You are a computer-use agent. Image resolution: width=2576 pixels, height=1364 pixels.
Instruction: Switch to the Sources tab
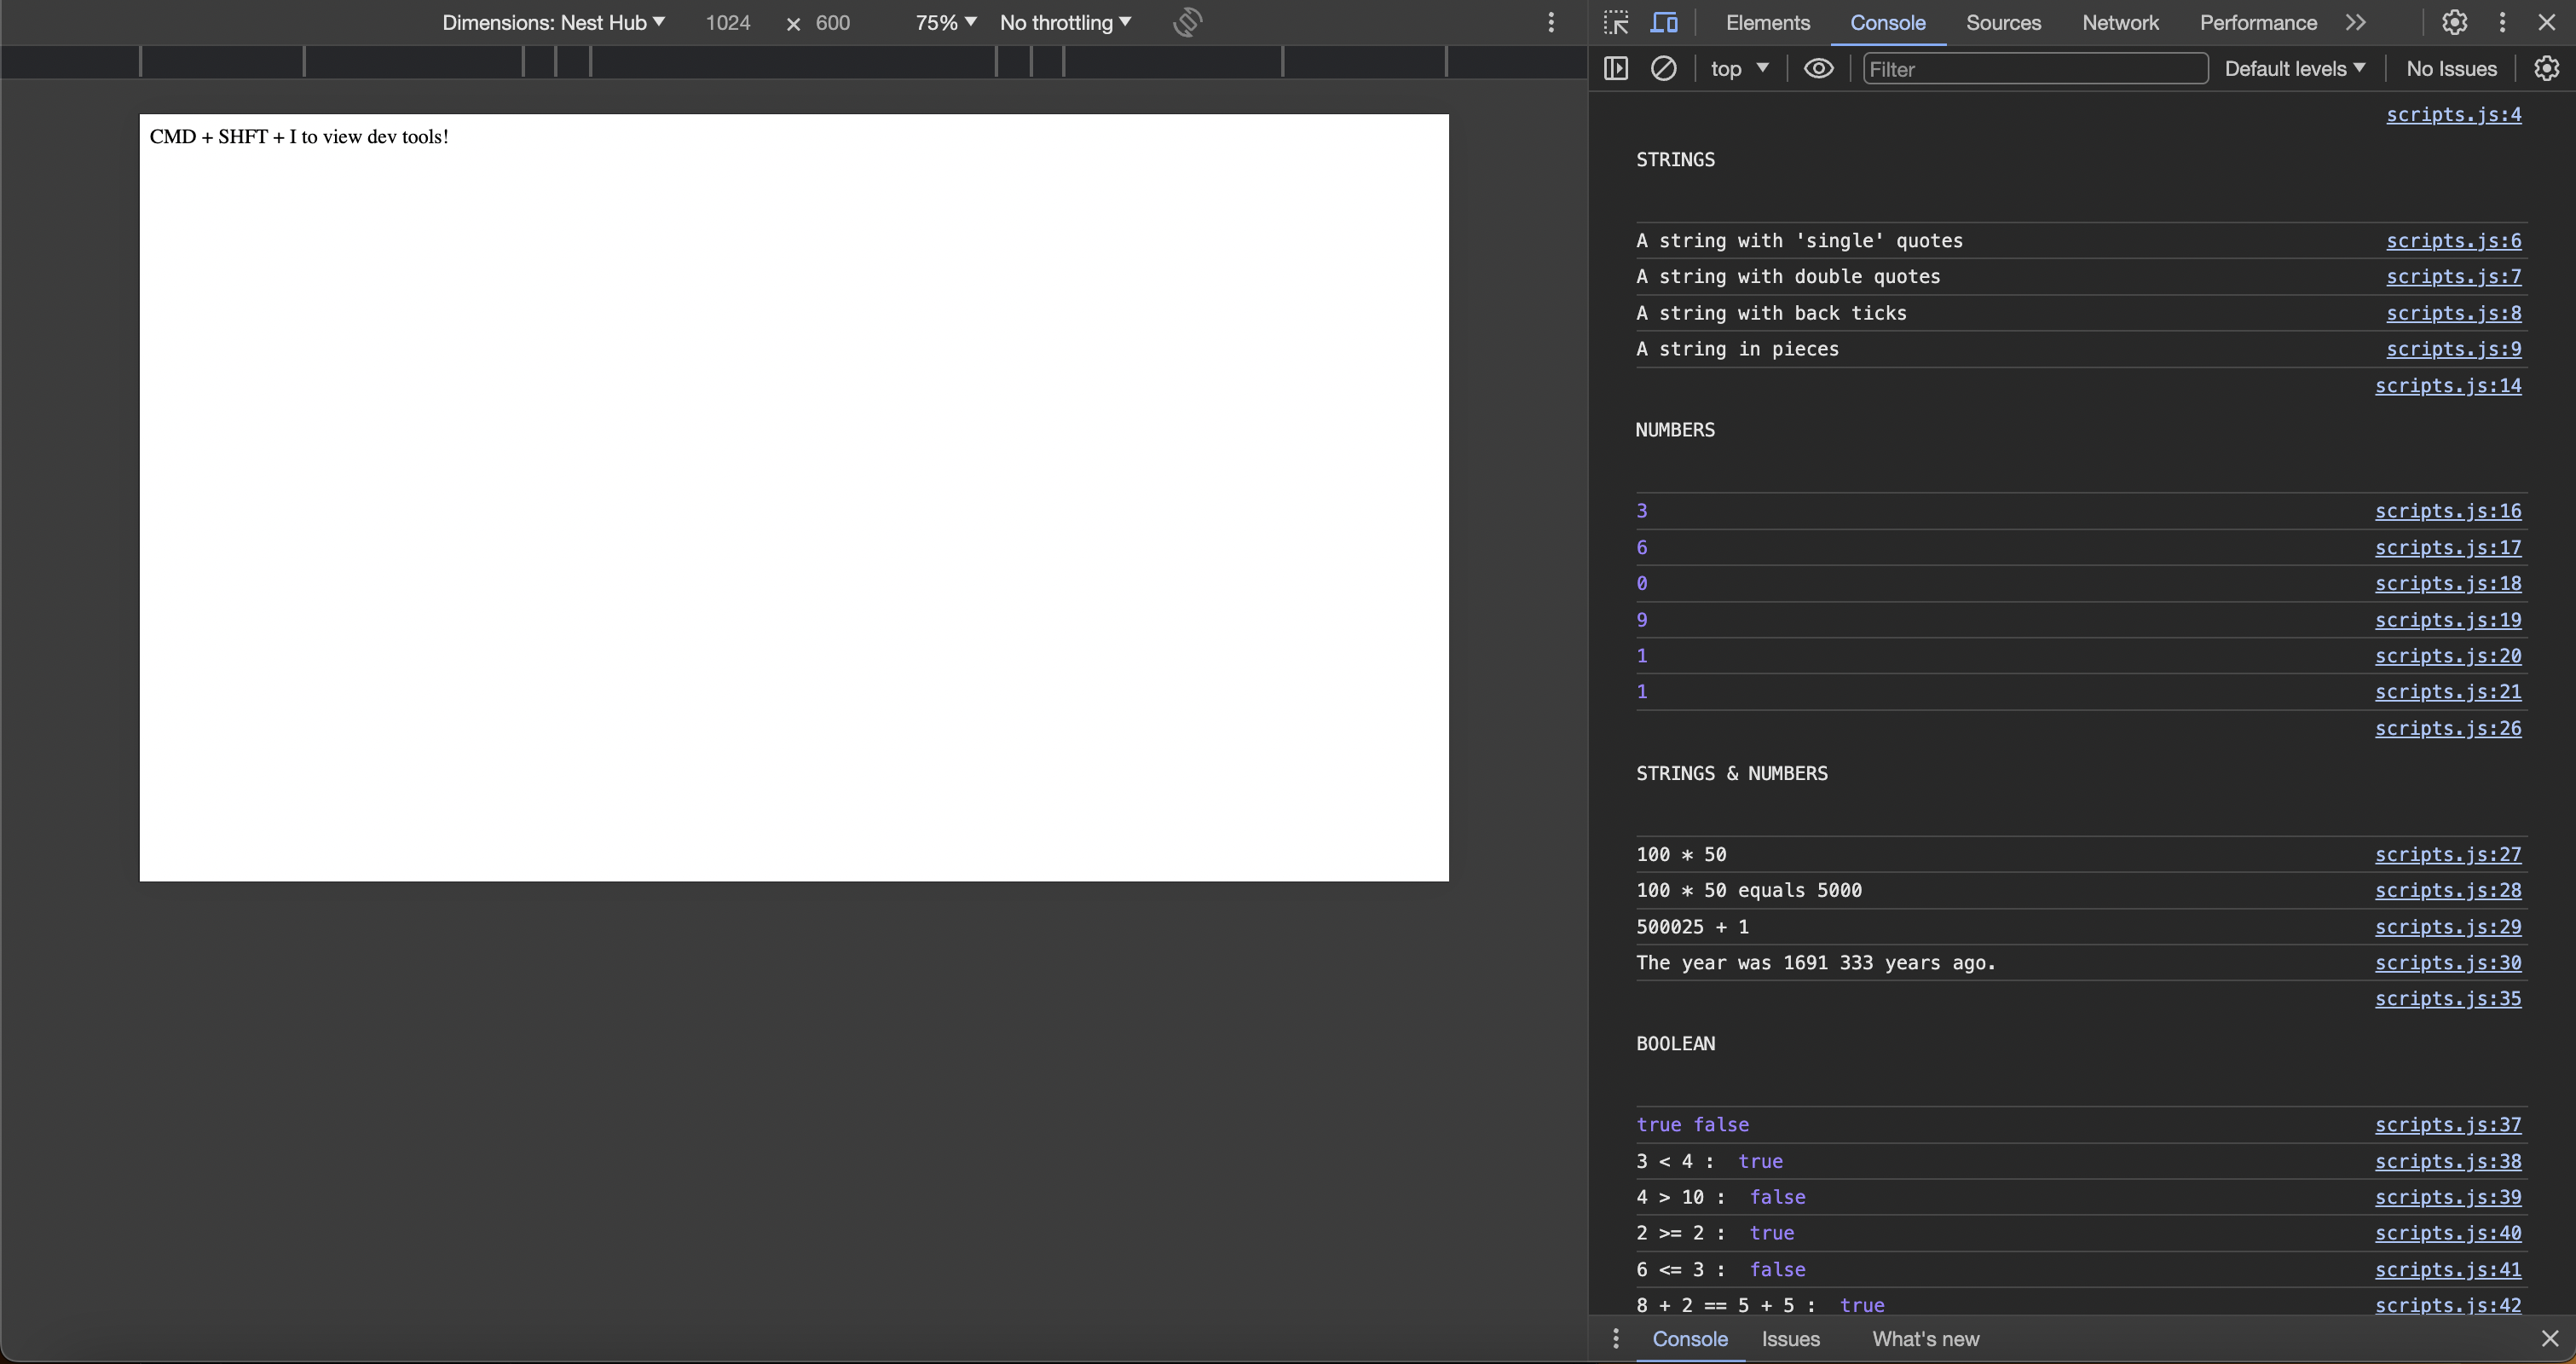(2003, 22)
